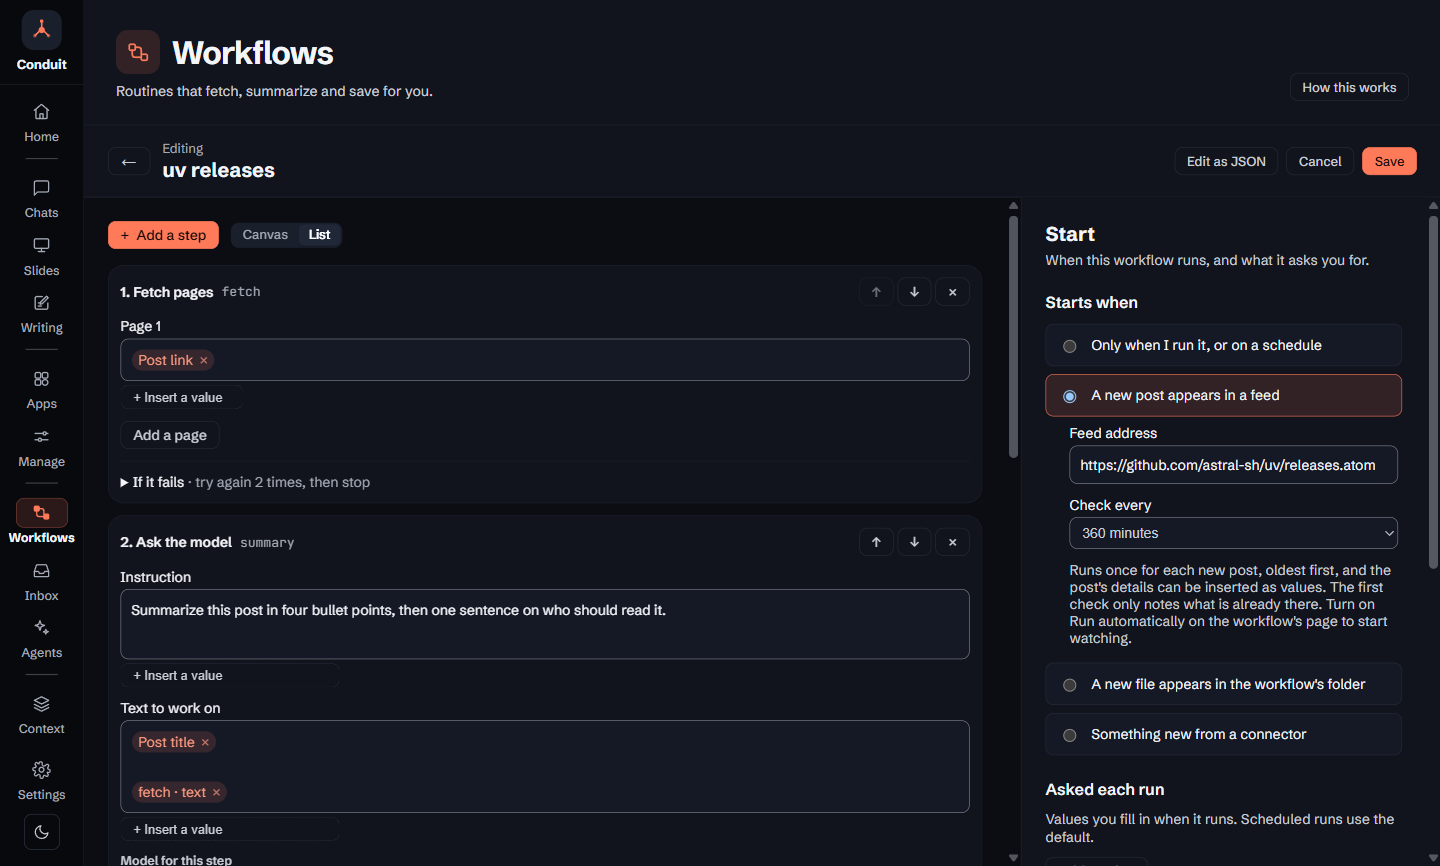The width and height of the screenshot is (1440, 866).
Task: Click the Feed address input field
Action: [1233, 465]
